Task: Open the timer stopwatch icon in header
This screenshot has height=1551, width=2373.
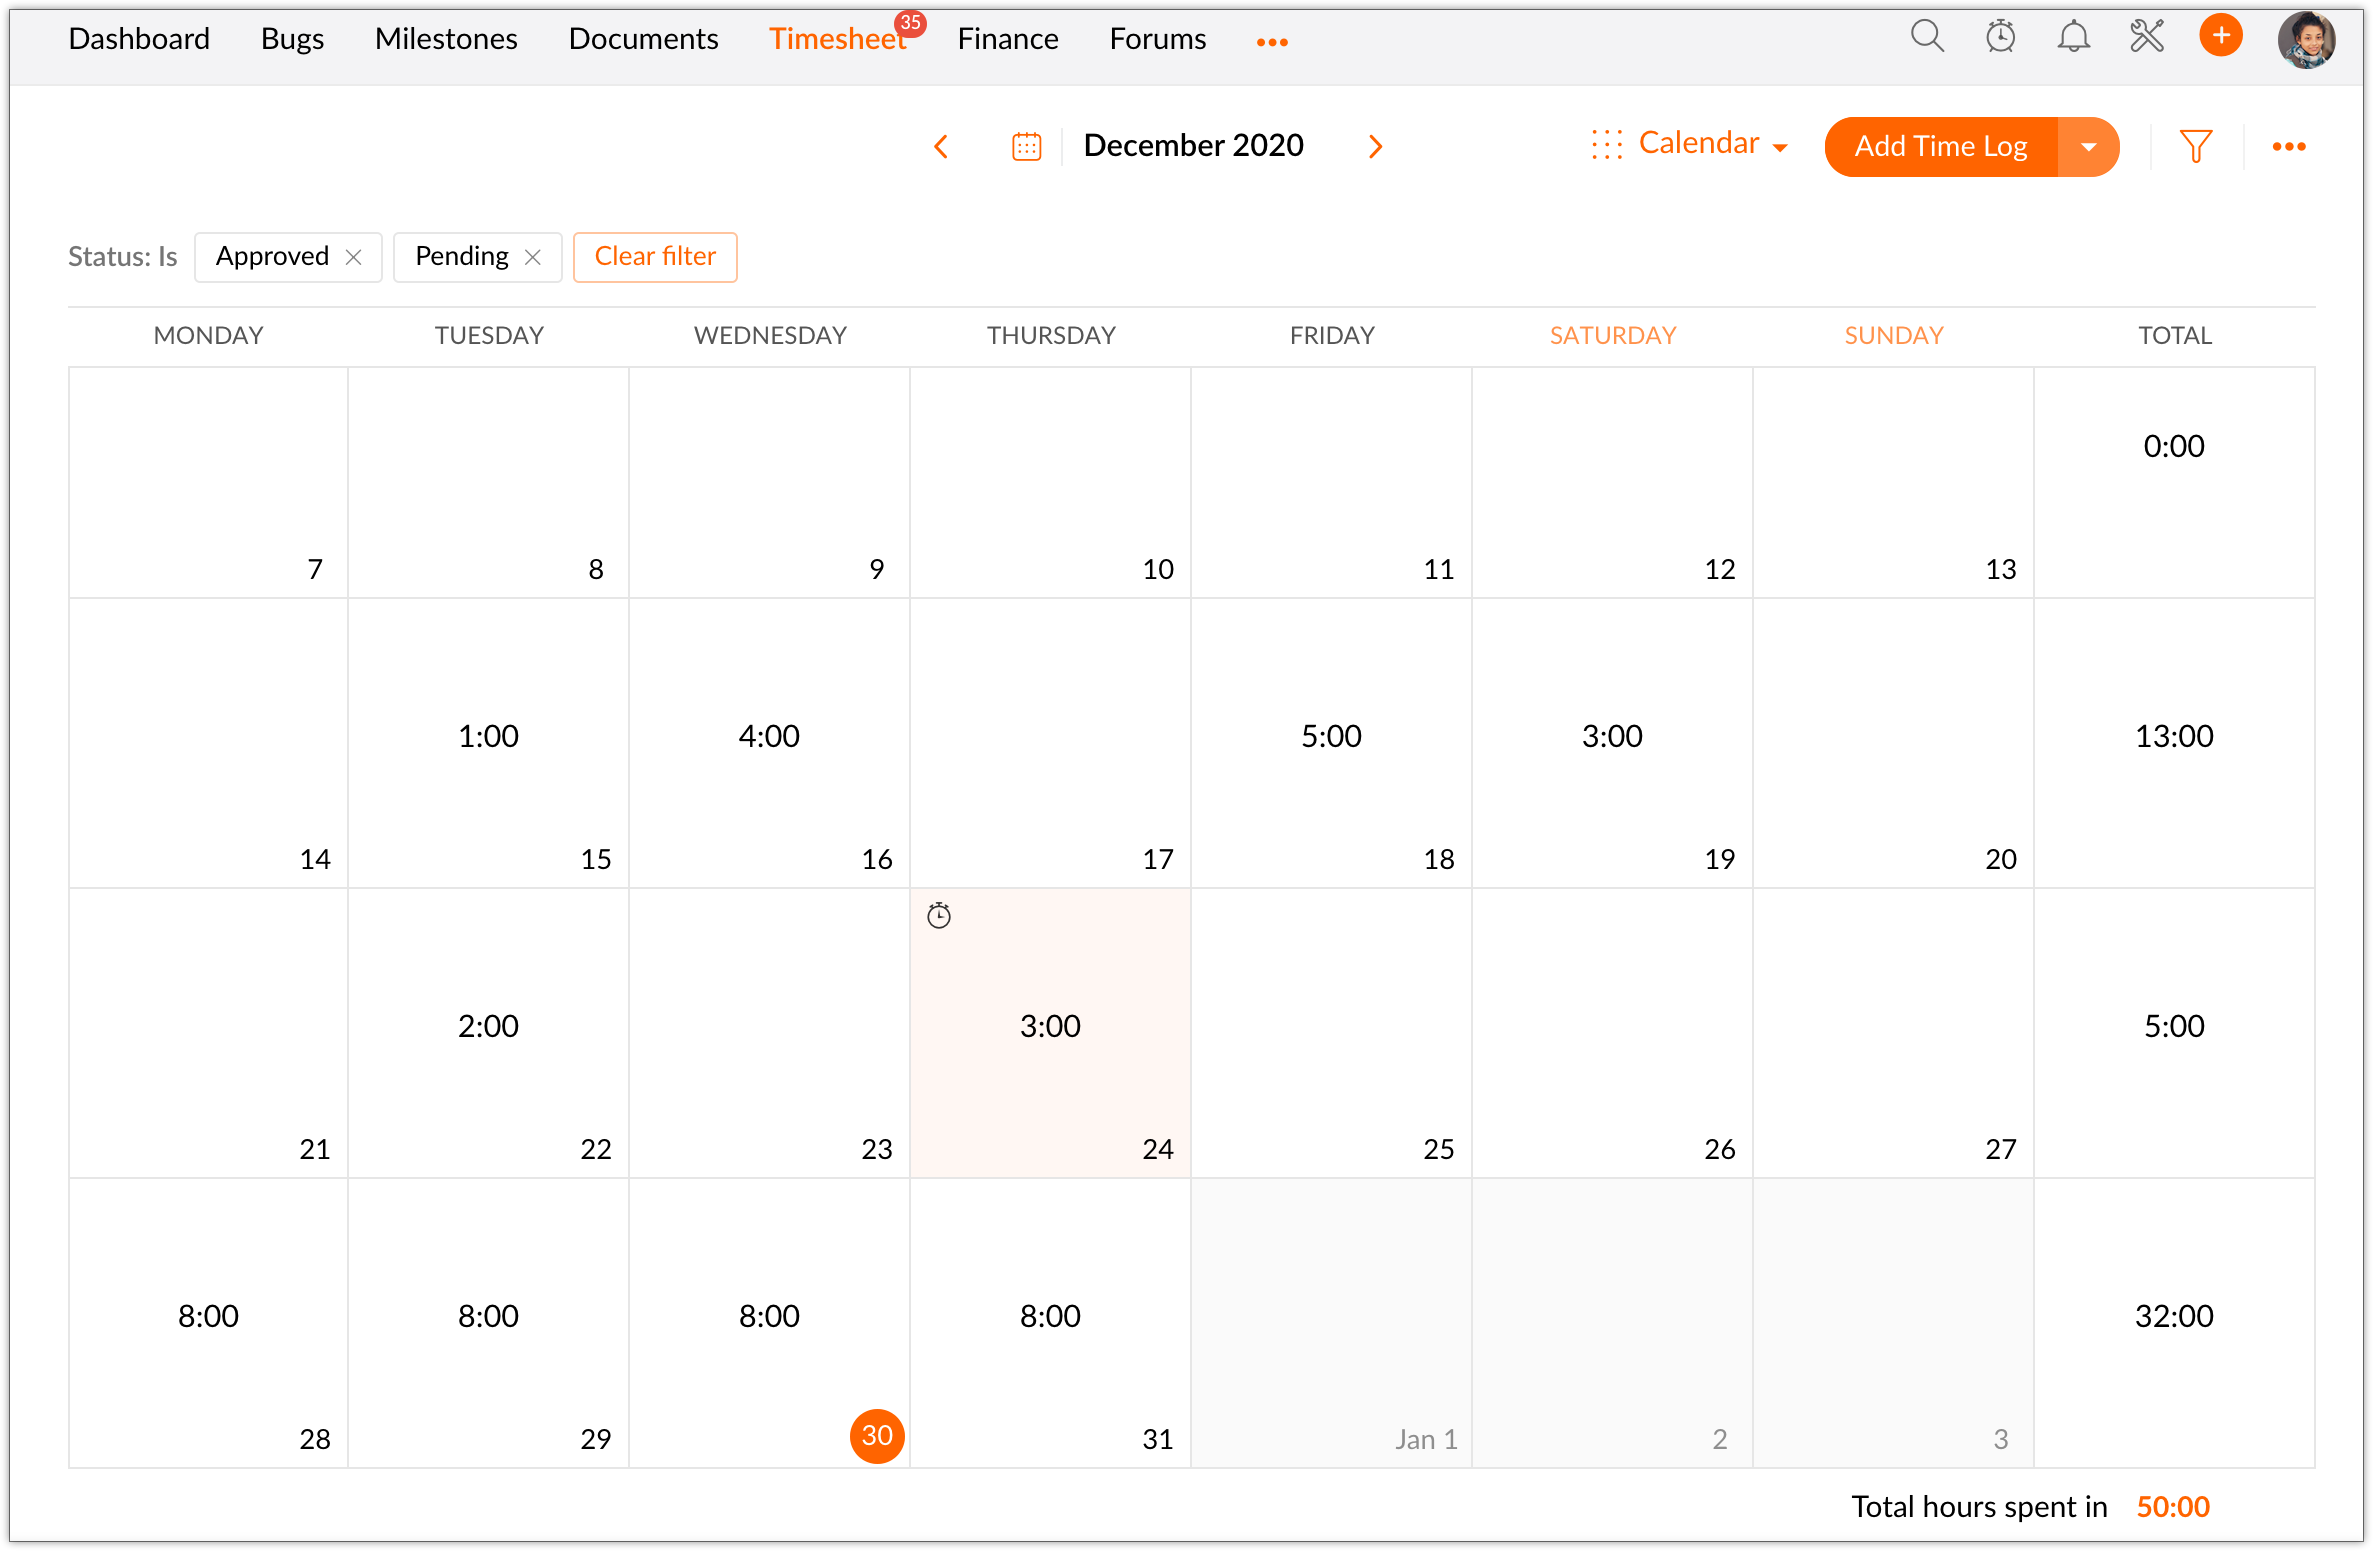Action: point(2000,37)
